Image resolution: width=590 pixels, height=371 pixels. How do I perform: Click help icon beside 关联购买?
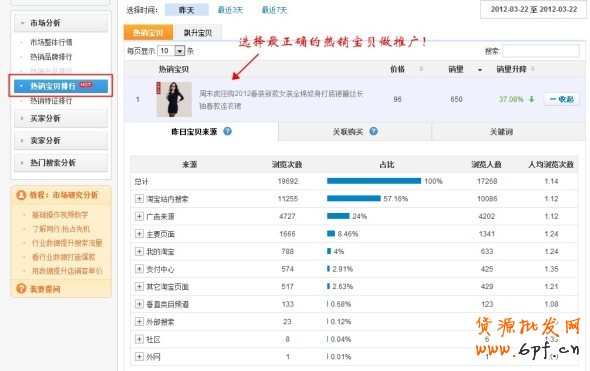[x=373, y=131]
